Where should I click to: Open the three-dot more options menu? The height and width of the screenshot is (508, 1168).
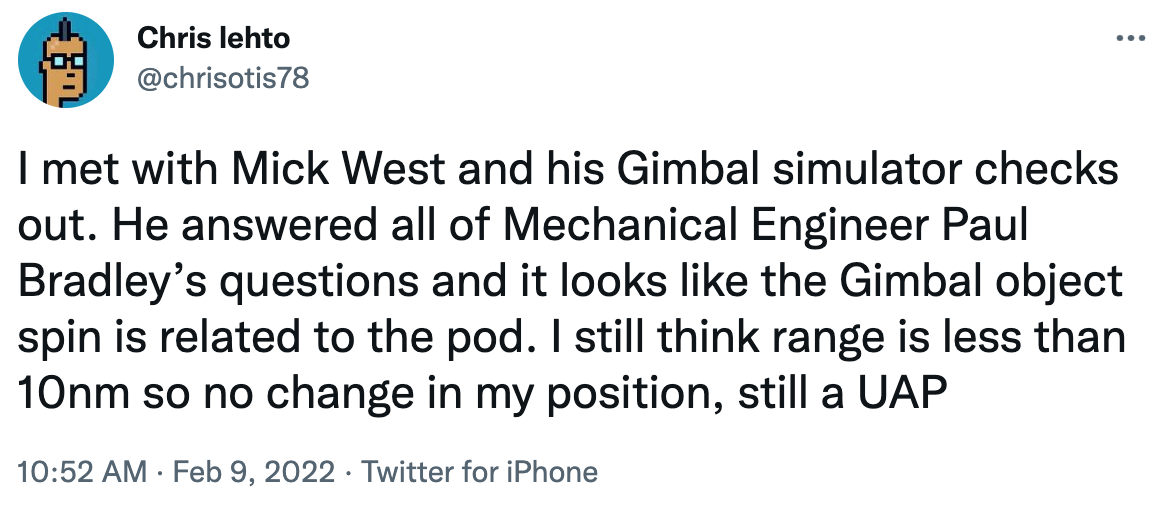pos(1129,39)
